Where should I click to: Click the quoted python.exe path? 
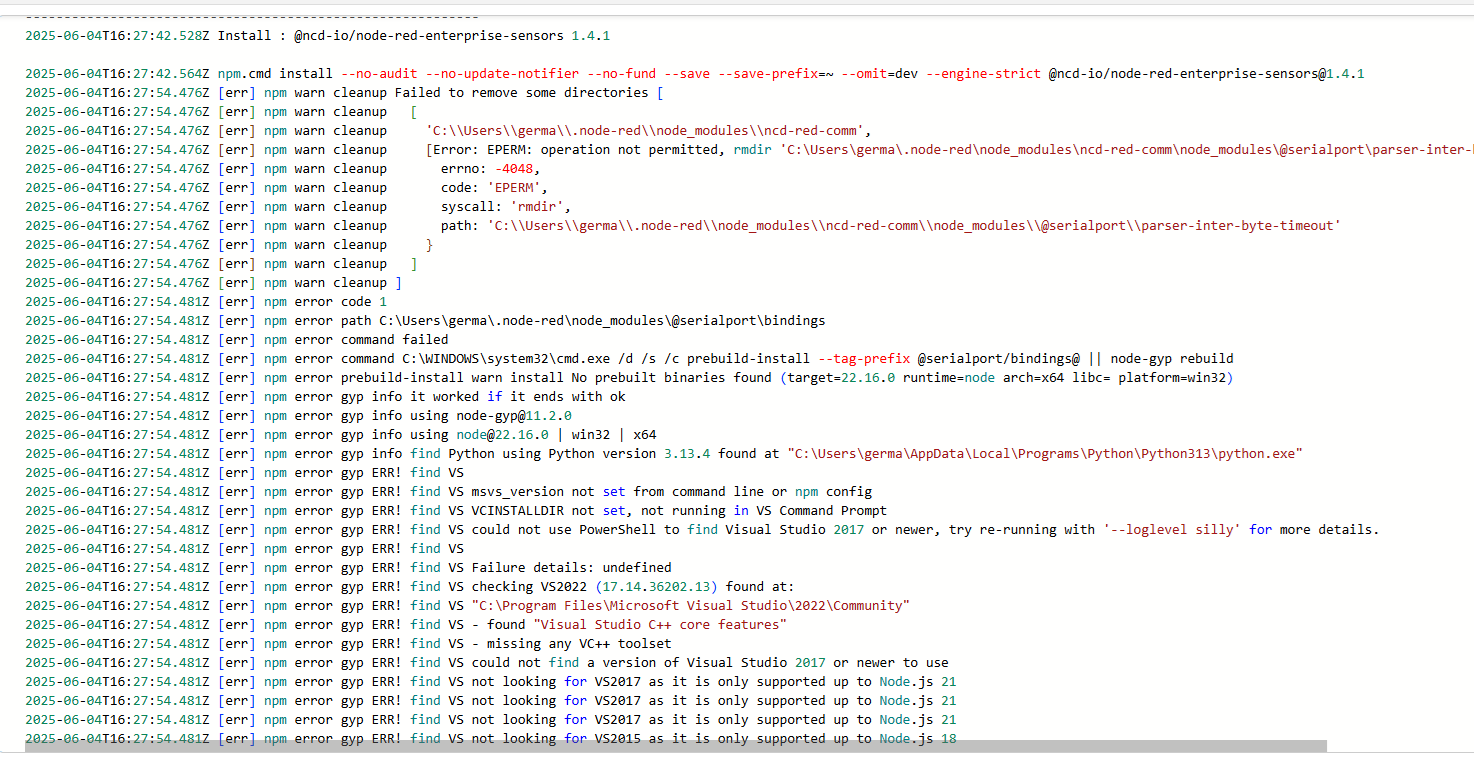point(1045,453)
